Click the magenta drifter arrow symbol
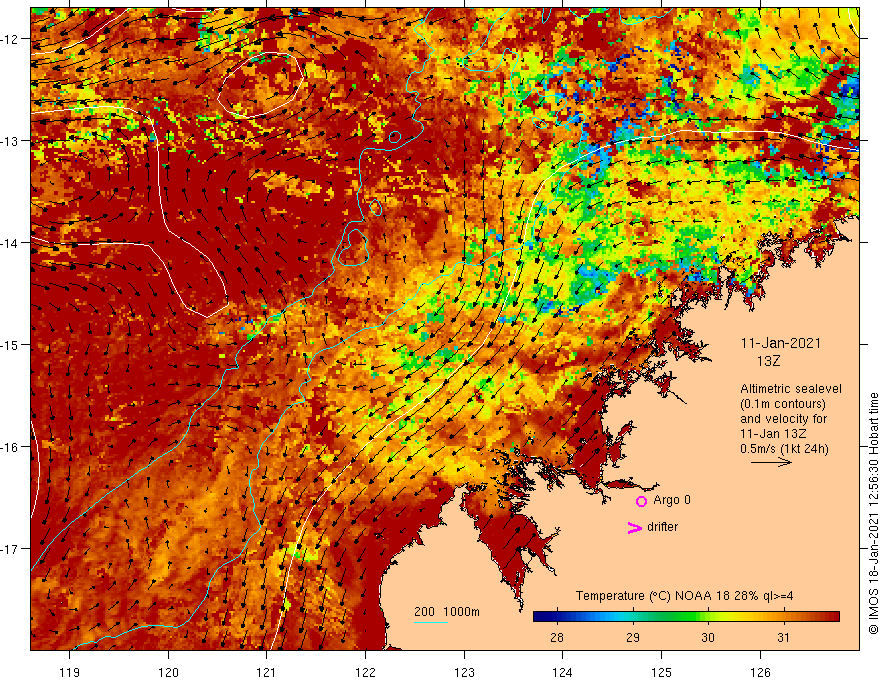The height and width of the screenshot is (680, 880). click(634, 527)
